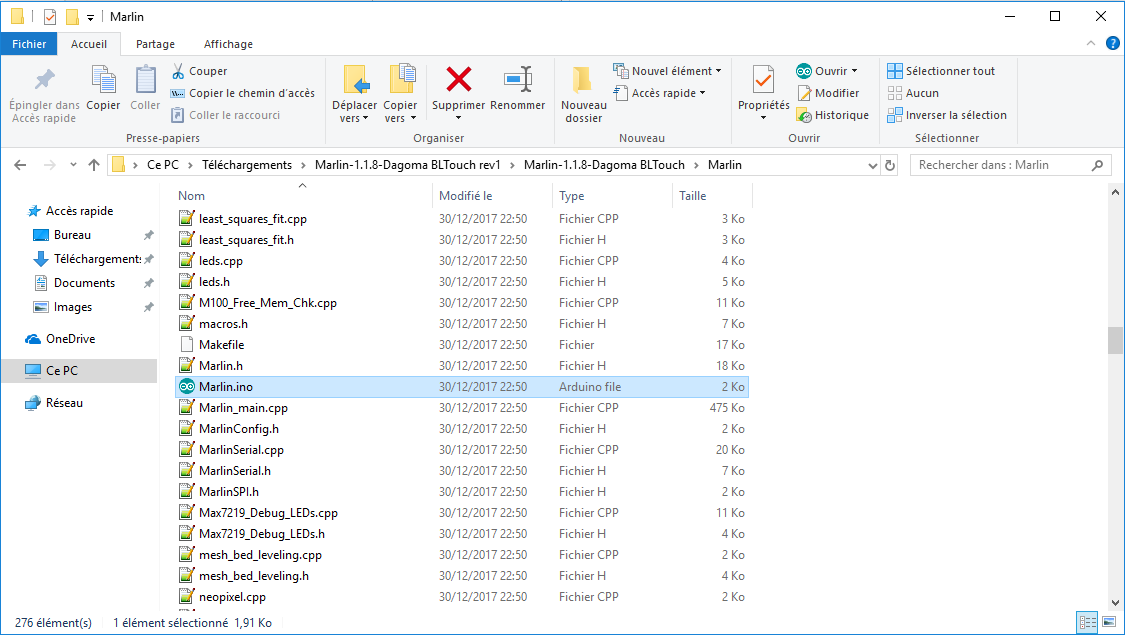Image resolution: width=1125 pixels, height=635 pixels.
Task: Open the Copier vers menu
Action: coord(400,93)
